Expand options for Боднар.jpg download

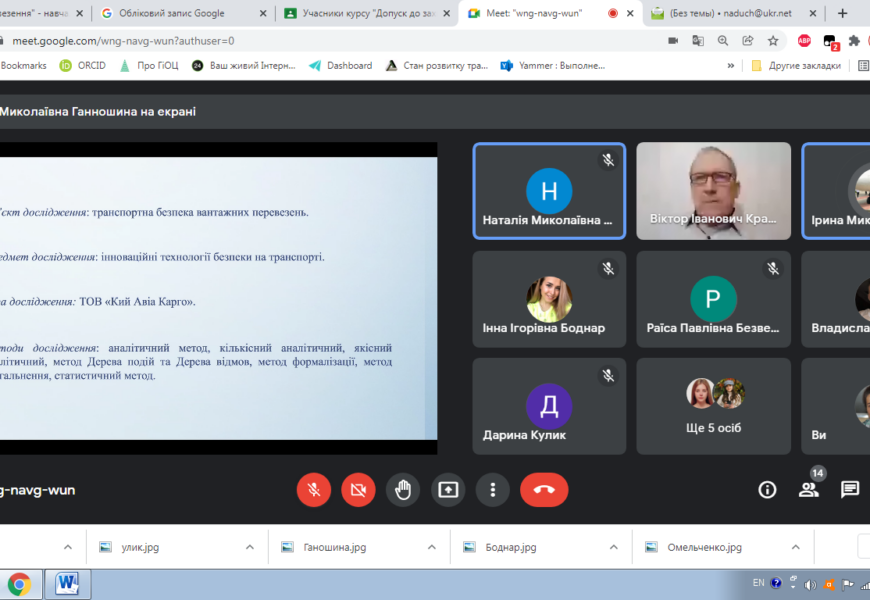(x=614, y=547)
